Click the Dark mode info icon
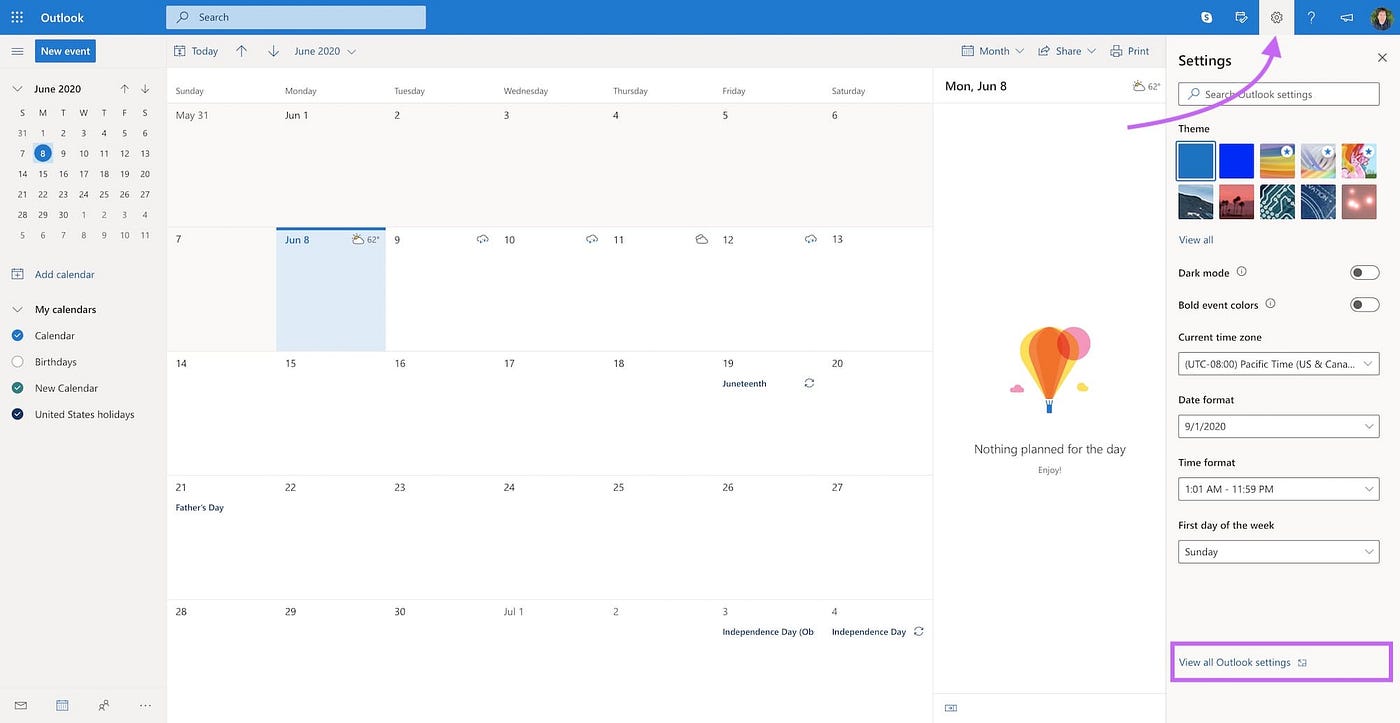The width and height of the screenshot is (1400, 723). click(x=1241, y=271)
